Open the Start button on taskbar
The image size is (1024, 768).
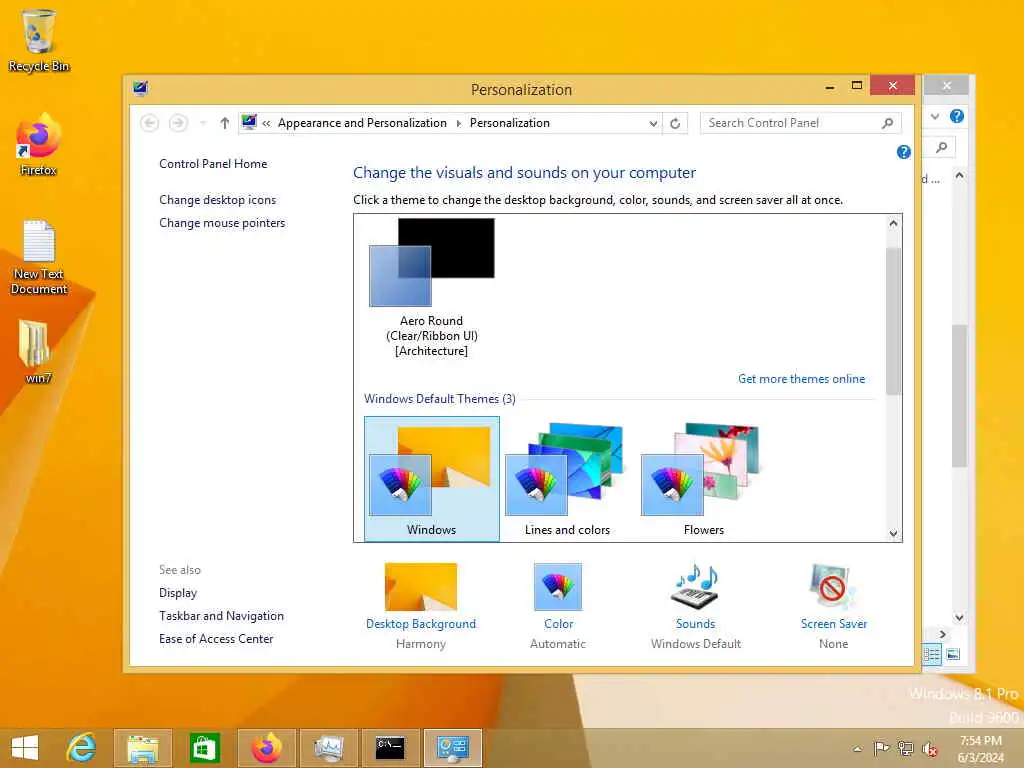25,748
